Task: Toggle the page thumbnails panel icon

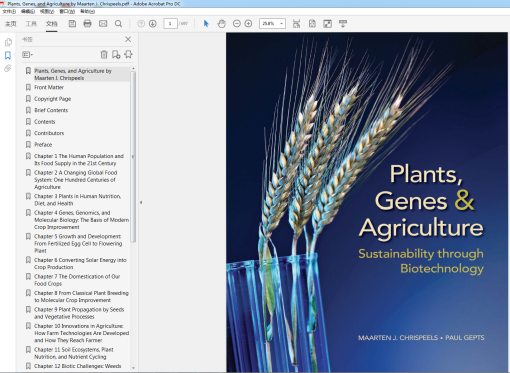Action: (x=8, y=42)
